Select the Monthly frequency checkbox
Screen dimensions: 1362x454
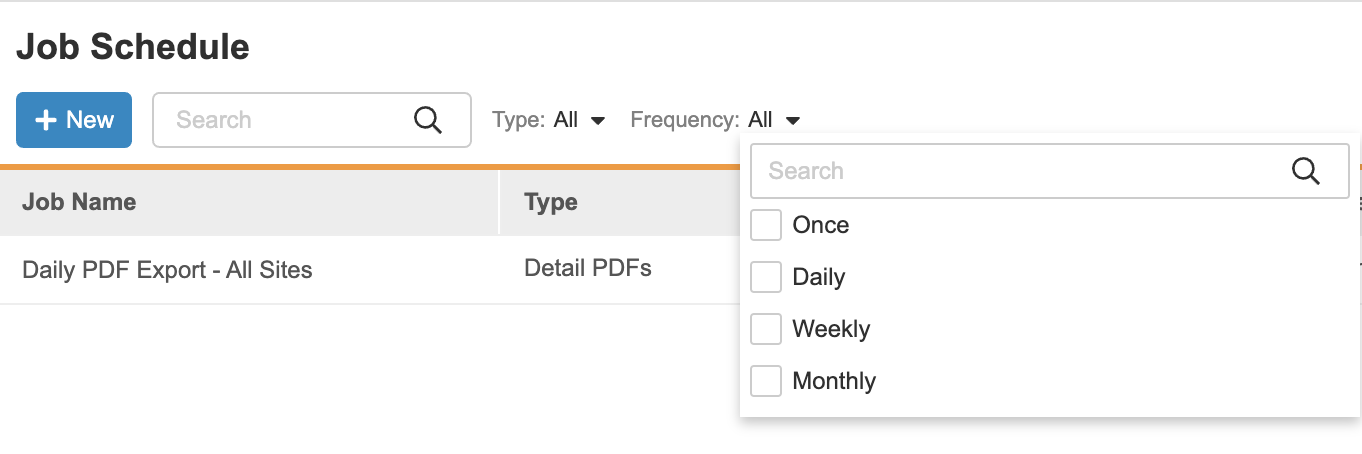tap(766, 381)
